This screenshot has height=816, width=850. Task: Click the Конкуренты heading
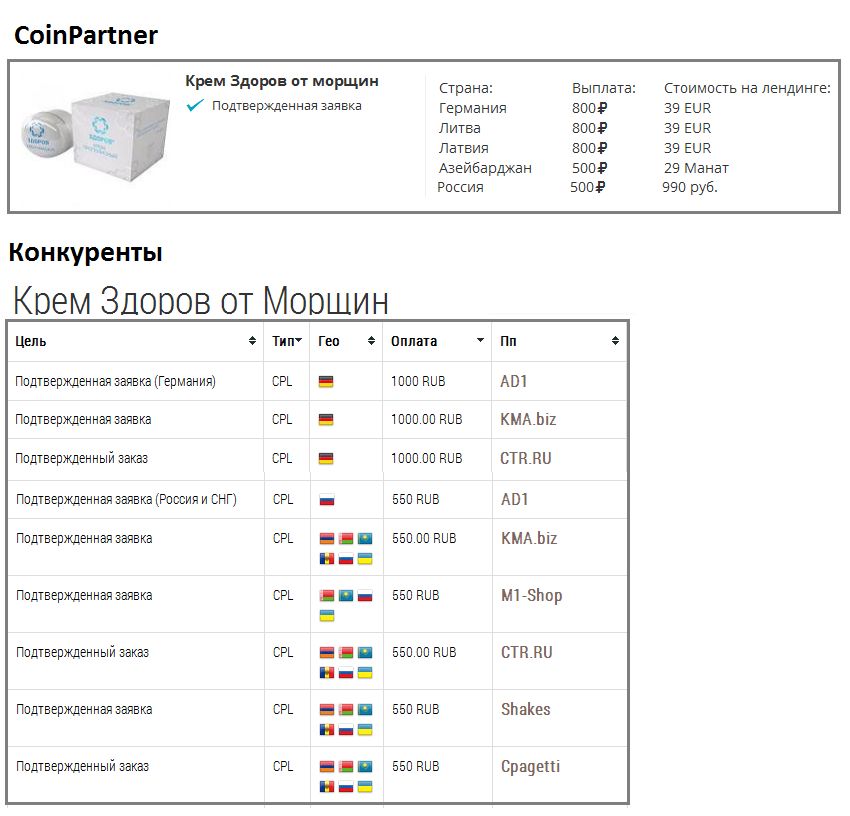coord(86,253)
